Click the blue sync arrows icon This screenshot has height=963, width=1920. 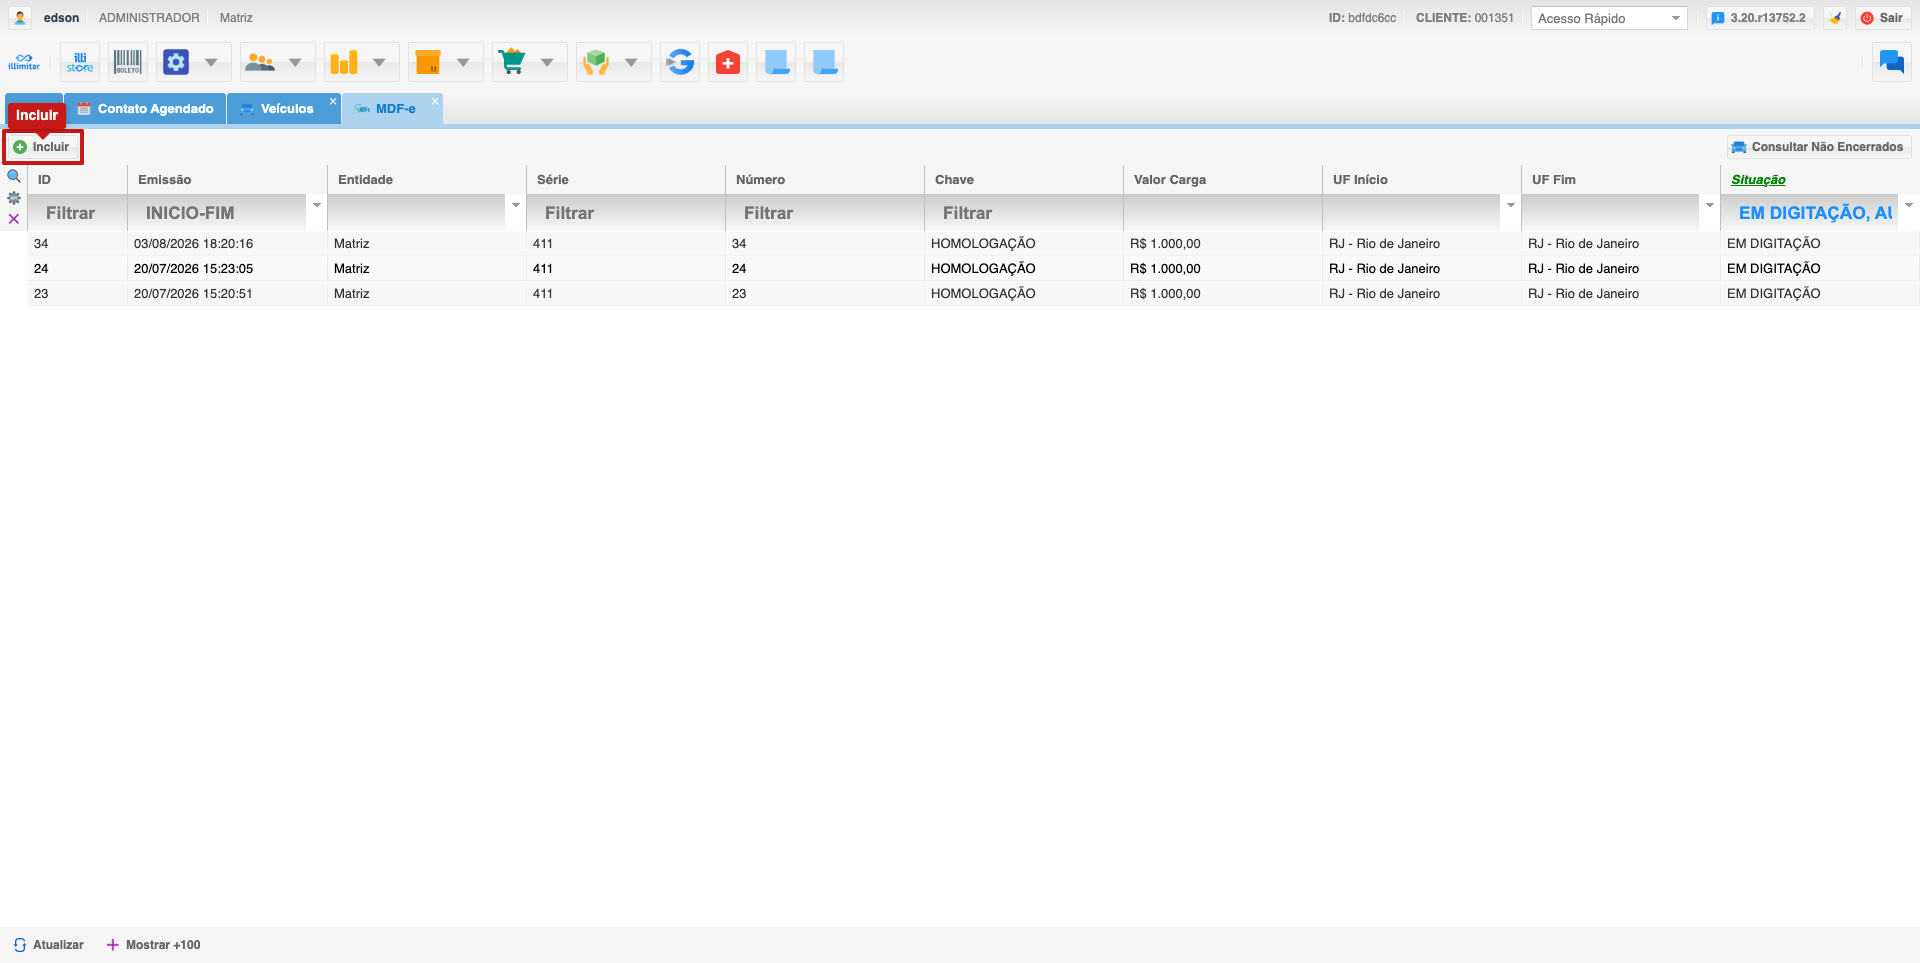coord(680,62)
